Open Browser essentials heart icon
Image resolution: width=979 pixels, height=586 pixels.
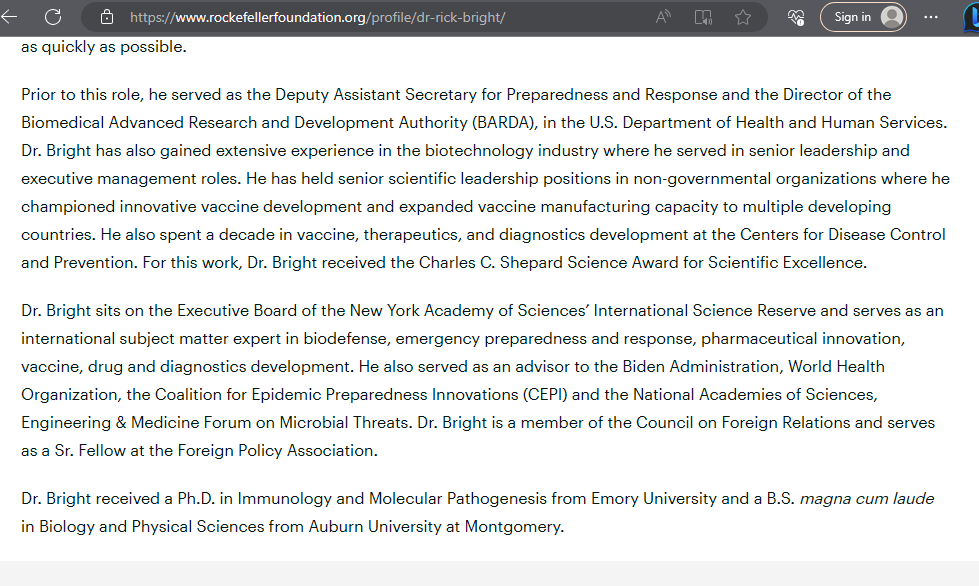[795, 17]
